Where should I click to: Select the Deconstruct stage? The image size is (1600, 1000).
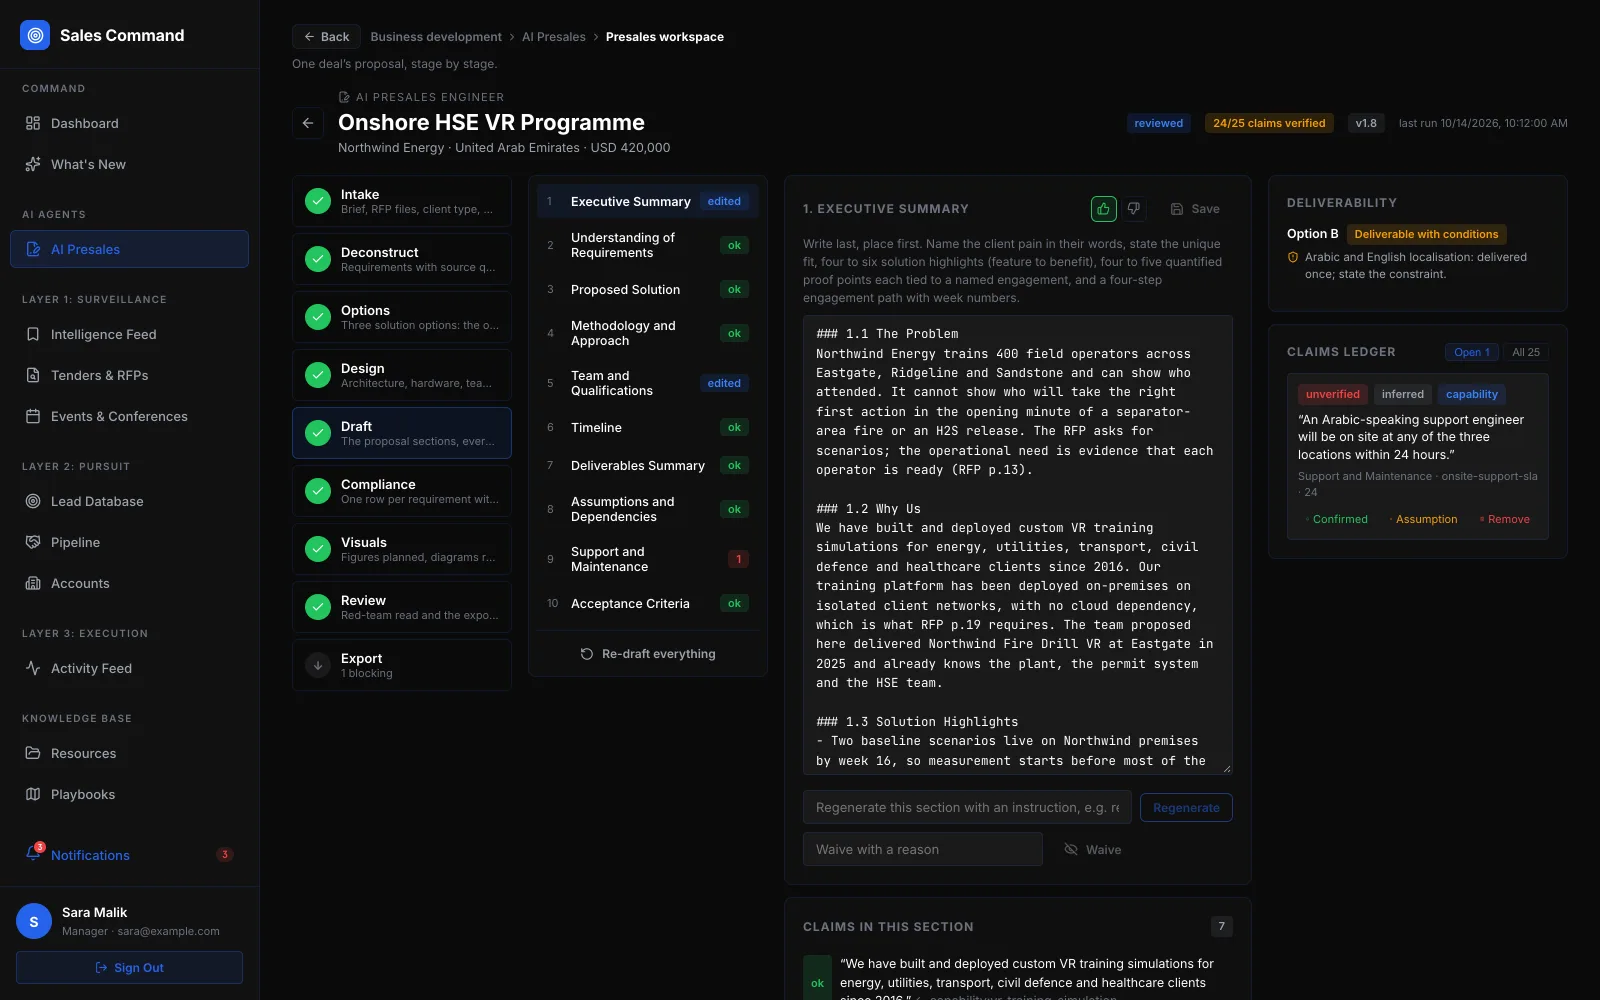(402, 259)
